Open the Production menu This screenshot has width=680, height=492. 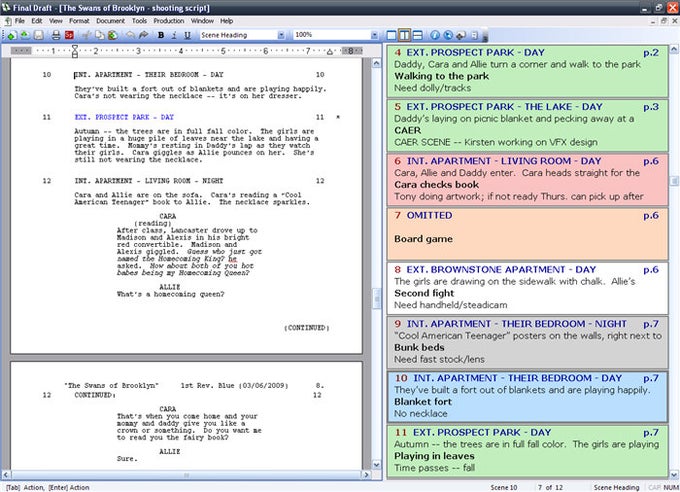(169, 21)
